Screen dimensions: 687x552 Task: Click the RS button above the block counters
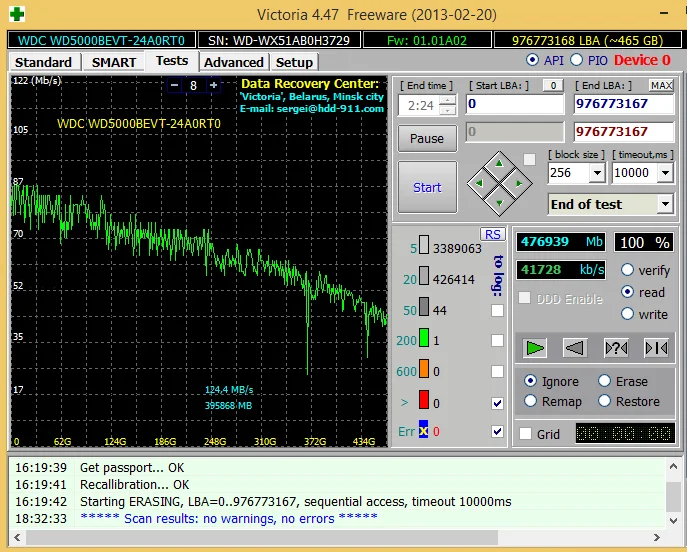pos(492,234)
